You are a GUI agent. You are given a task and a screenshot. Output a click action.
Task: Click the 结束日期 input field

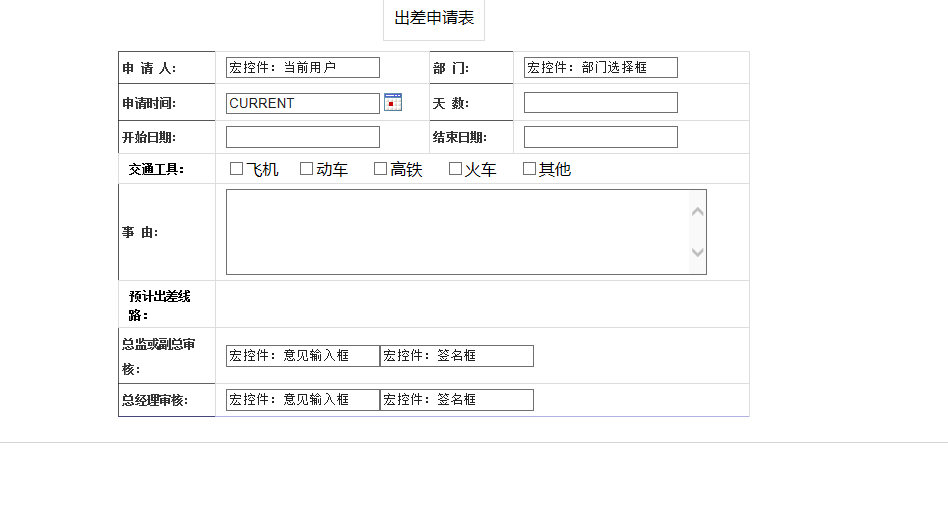click(601, 137)
